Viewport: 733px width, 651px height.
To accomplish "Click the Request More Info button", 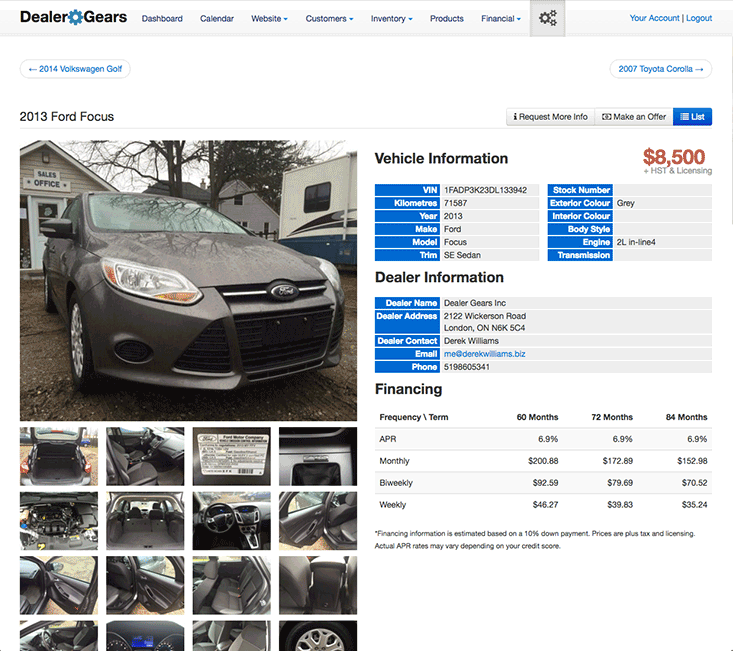I will (x=550, y=117).
